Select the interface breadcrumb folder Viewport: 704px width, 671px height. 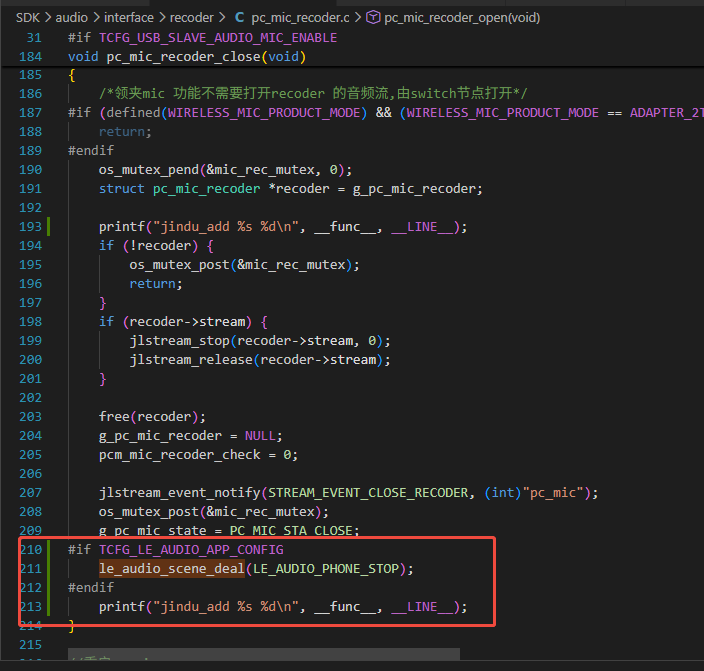129,18
